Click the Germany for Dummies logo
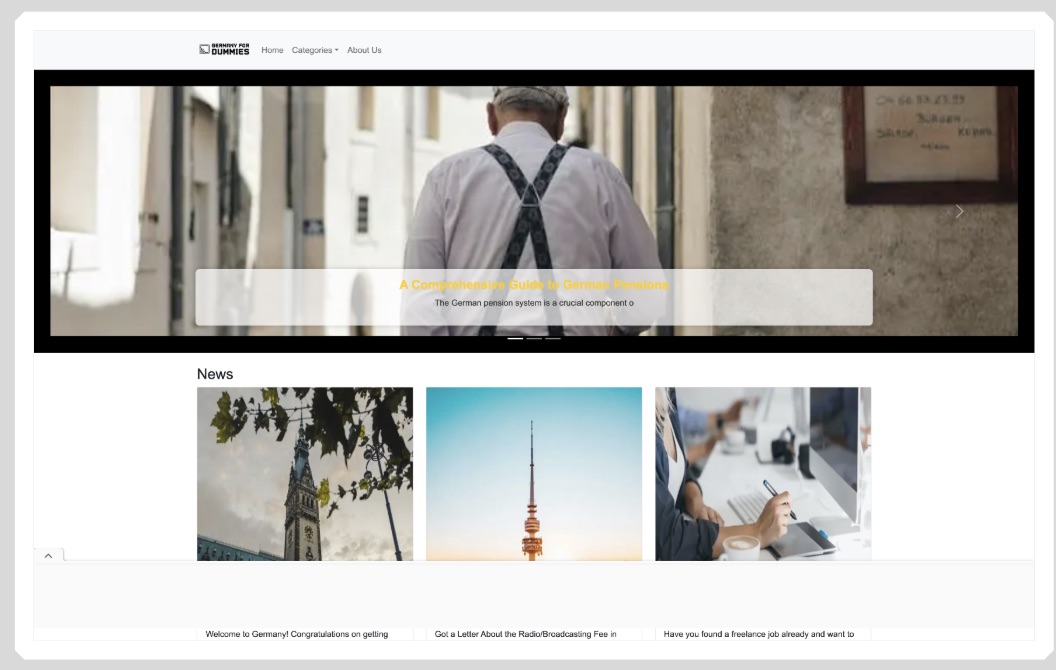The image size is (1056, 670). pyautogui.click(x=224, y=50)
